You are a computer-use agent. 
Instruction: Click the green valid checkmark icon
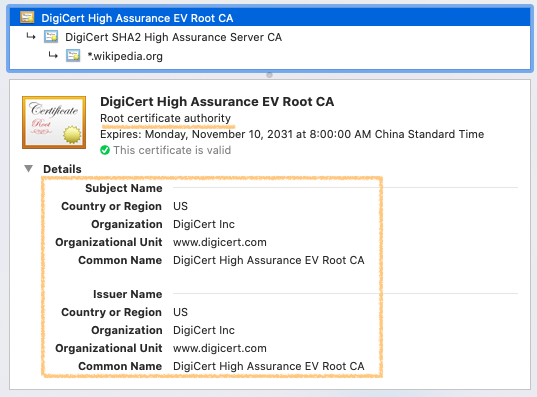coord(105,150)
